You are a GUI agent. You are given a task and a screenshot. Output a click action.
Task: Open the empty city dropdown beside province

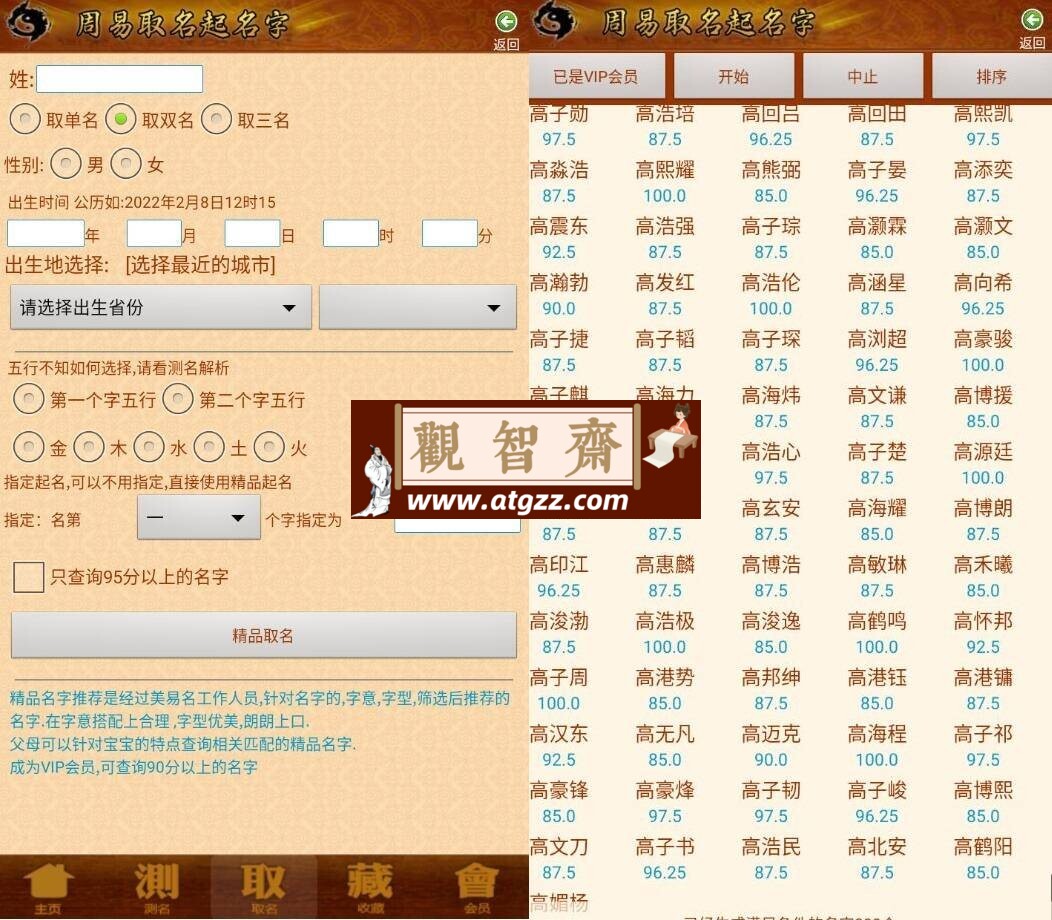418,307
